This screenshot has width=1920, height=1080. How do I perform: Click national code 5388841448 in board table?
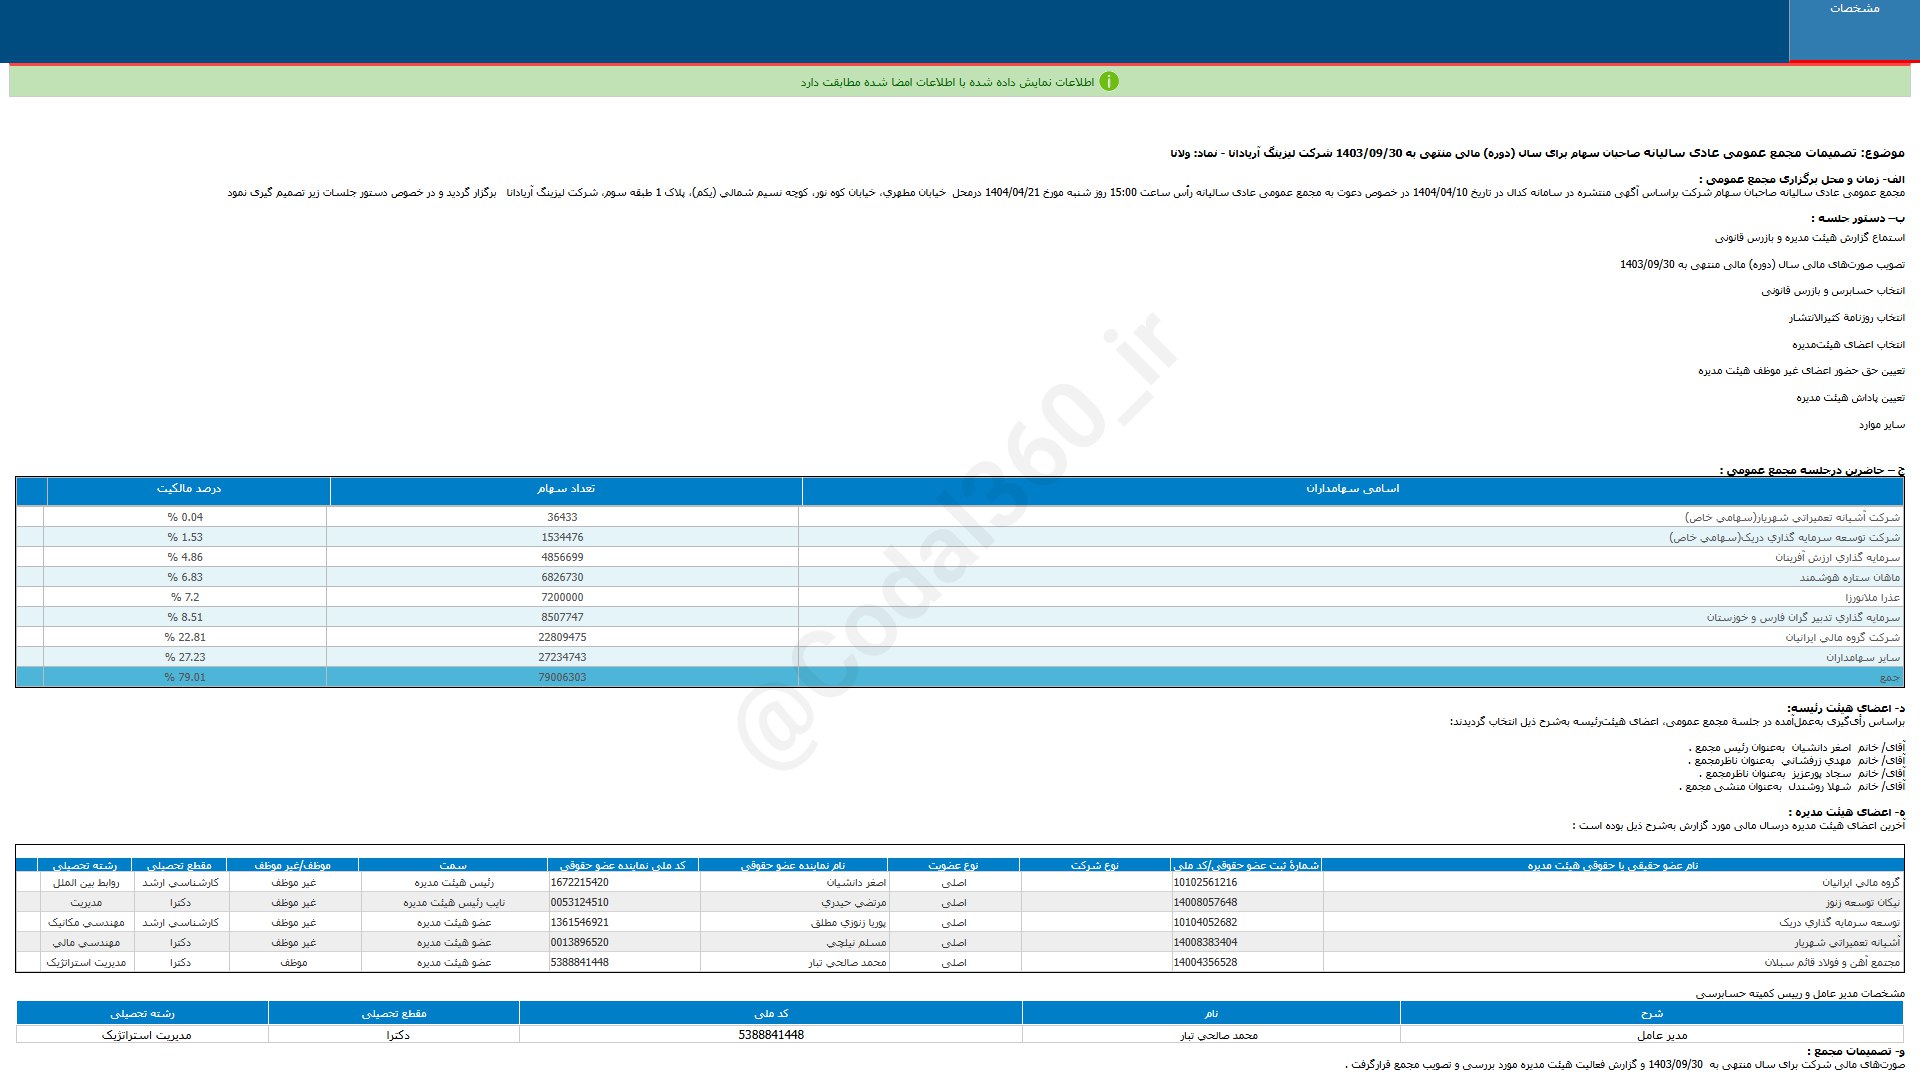[x=580, y=962]
